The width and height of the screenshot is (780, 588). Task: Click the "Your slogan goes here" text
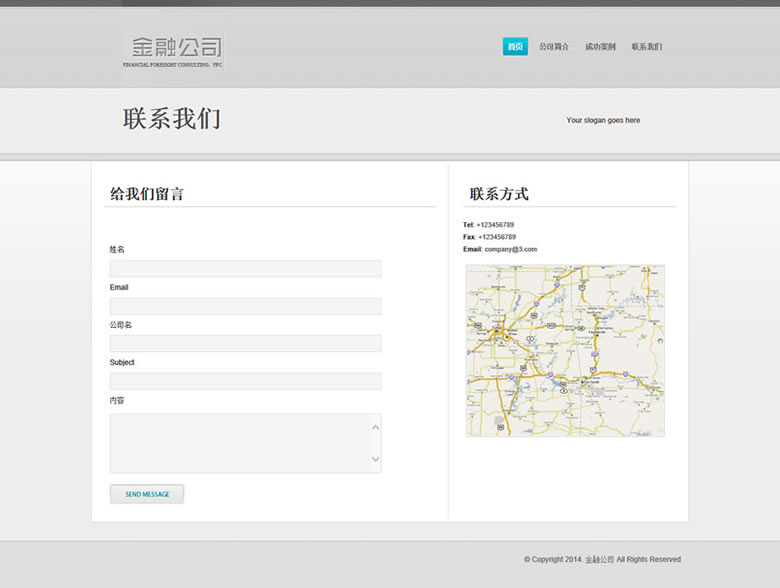click(603, 120)
